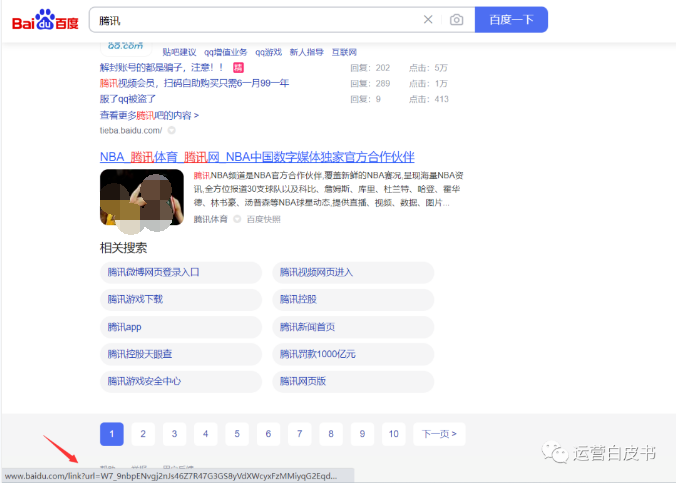
Task: Click the 百度一下 search button
Action: pyautogui.click(x=511, y=19)
